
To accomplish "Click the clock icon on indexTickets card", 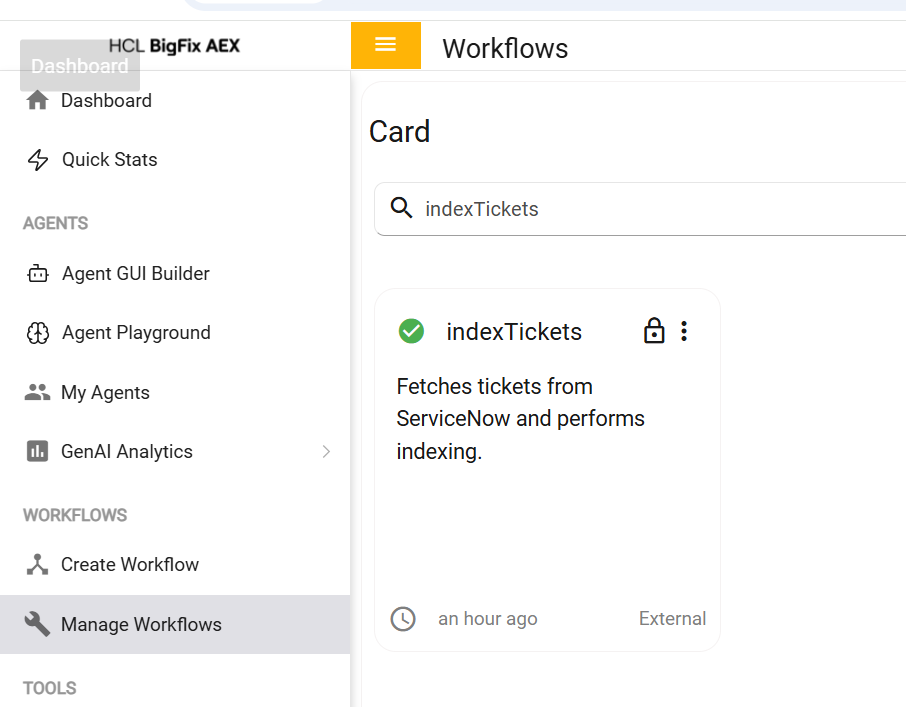I will click(x=403, y=619).
